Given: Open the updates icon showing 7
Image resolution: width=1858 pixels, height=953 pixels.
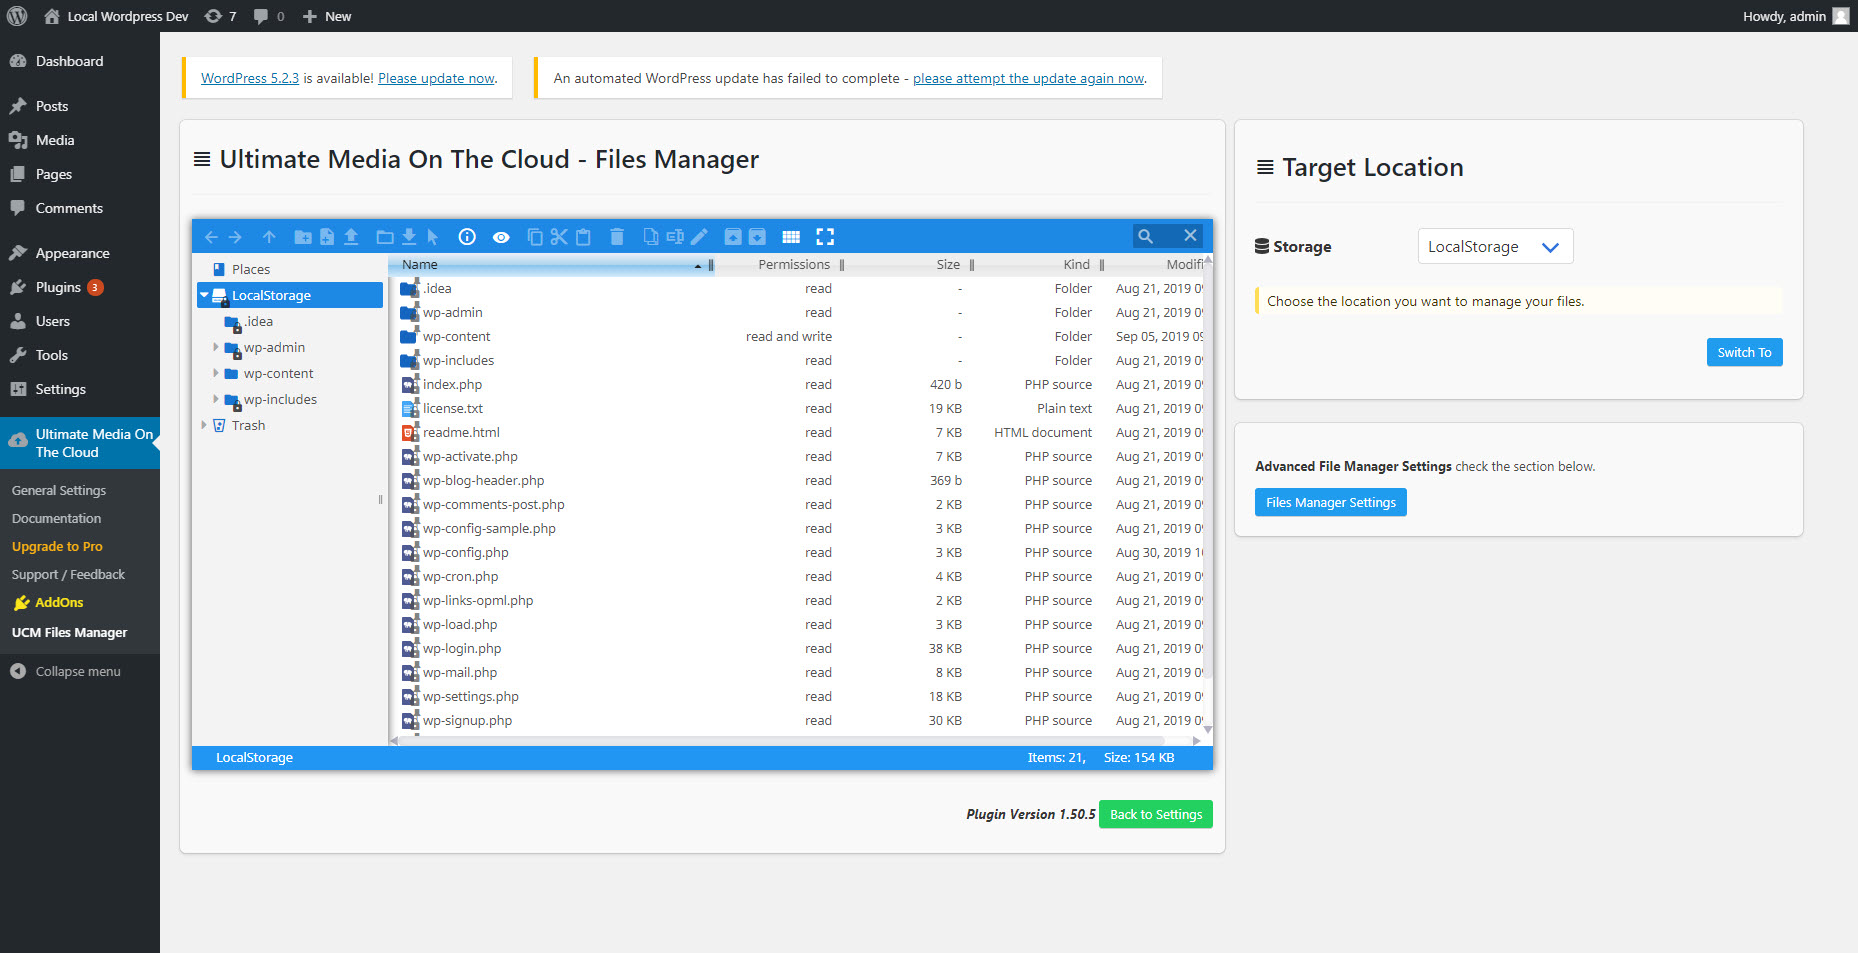Looking at the screenshot, I should [x=220, y=16].
